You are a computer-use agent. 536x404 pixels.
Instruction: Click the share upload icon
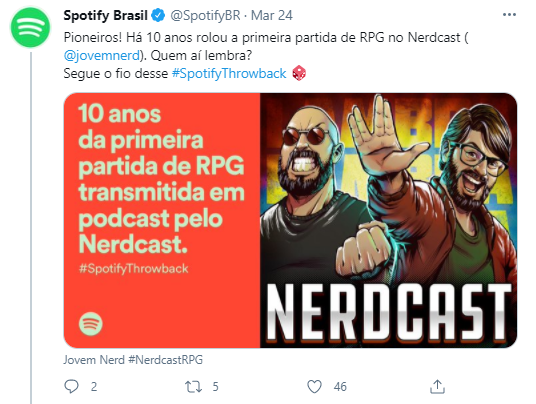(437, 386)
